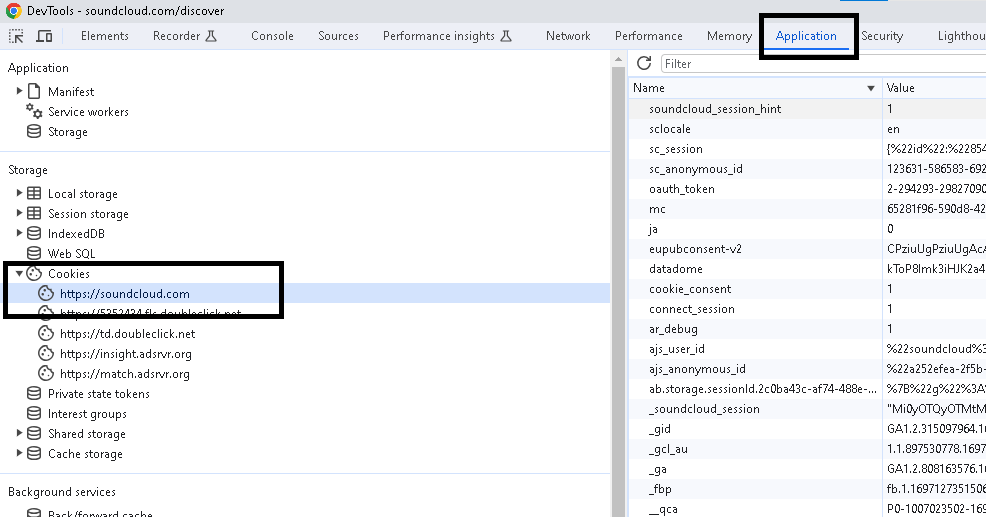Image resolution: width=1006 pixels, height=517 pixels.
Task: Click the Web SQL database icon
Action: coord(34,253)
